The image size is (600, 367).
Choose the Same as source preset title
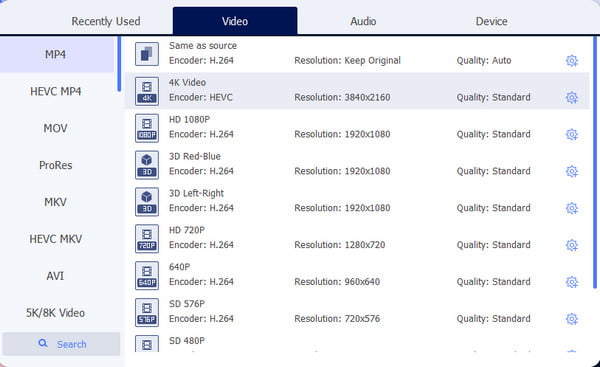click(x=203, y=46)
